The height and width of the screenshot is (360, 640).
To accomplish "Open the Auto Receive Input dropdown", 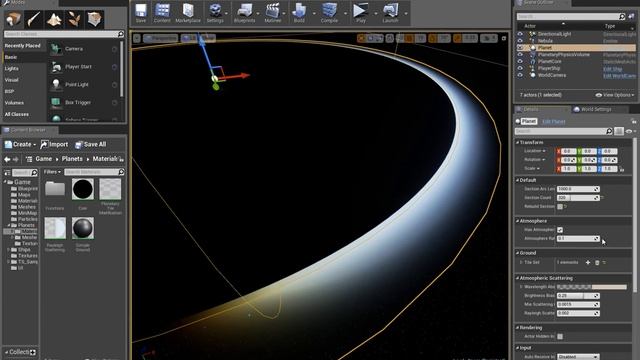I will click(x=578, y=357).
